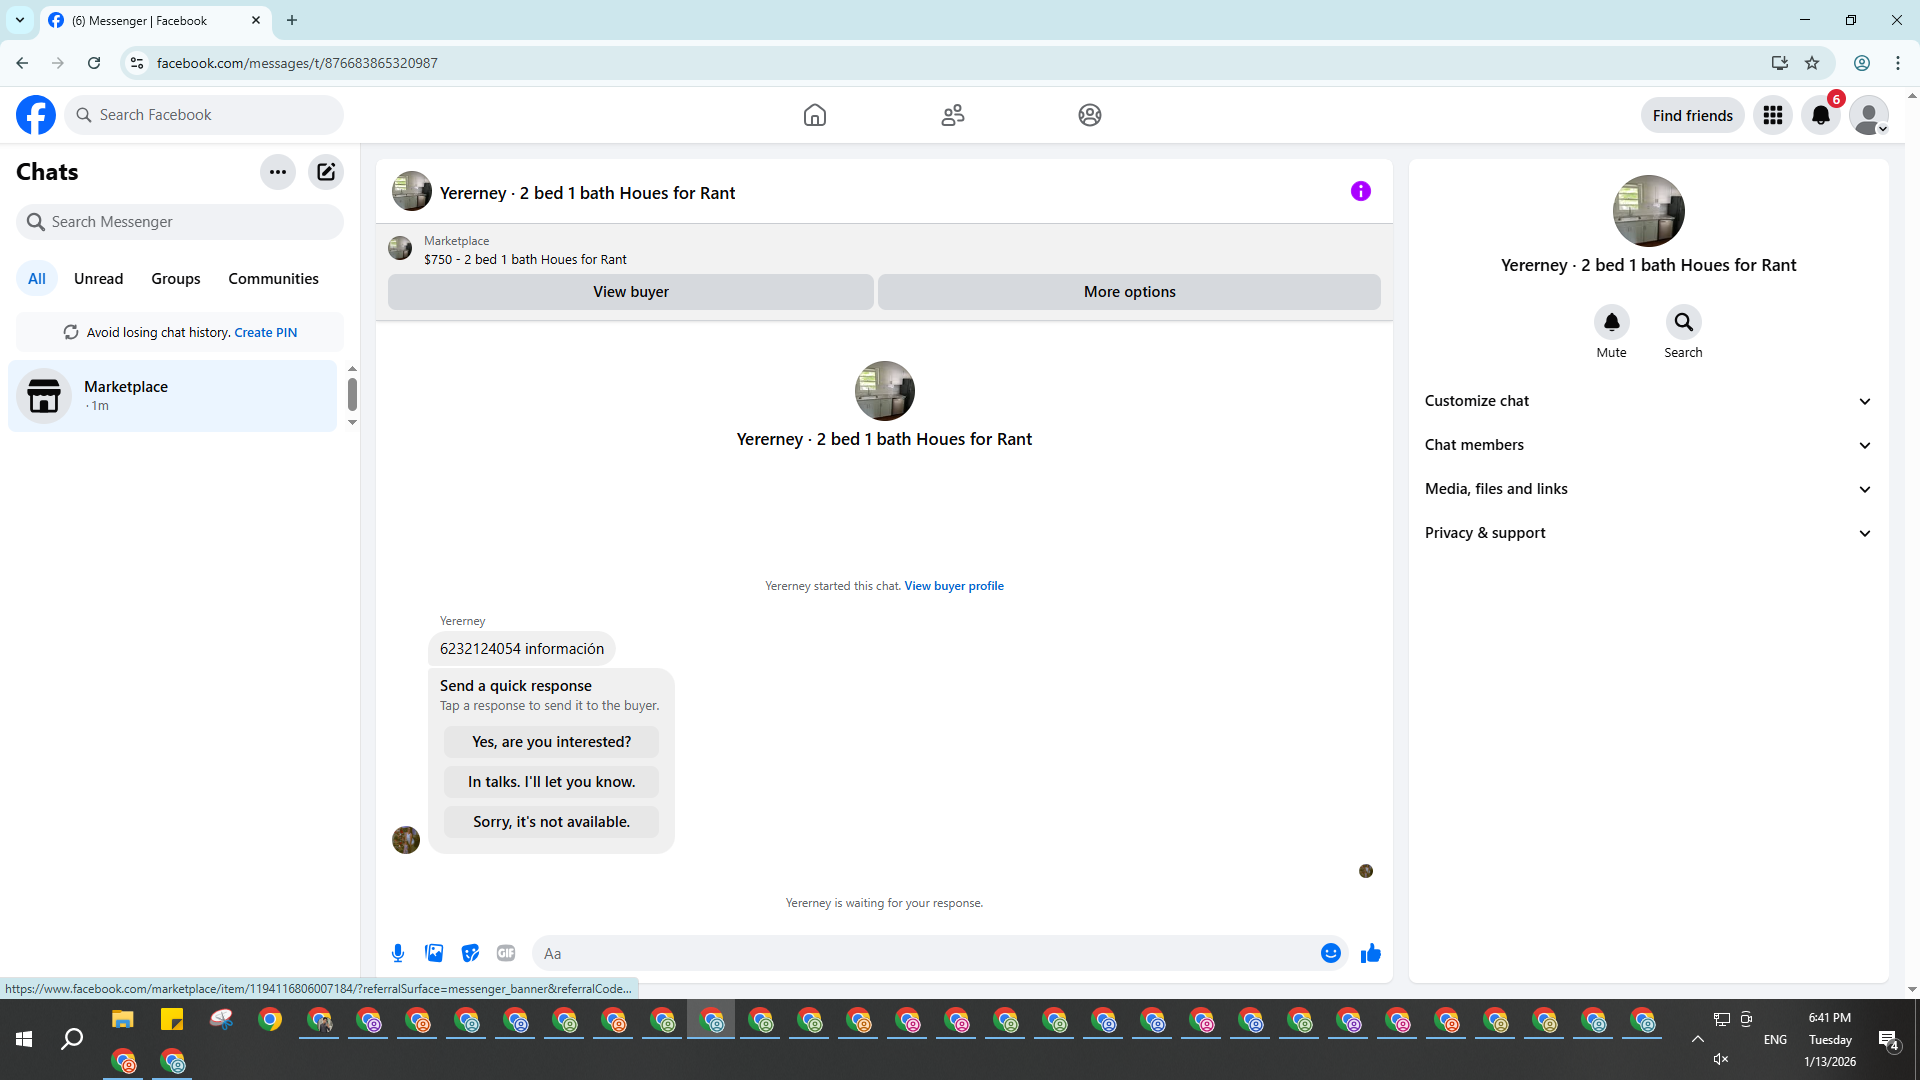Click the purple conversation info icon
The height and width of the screenshot is (1080, 1920).
pos(1360,191)
